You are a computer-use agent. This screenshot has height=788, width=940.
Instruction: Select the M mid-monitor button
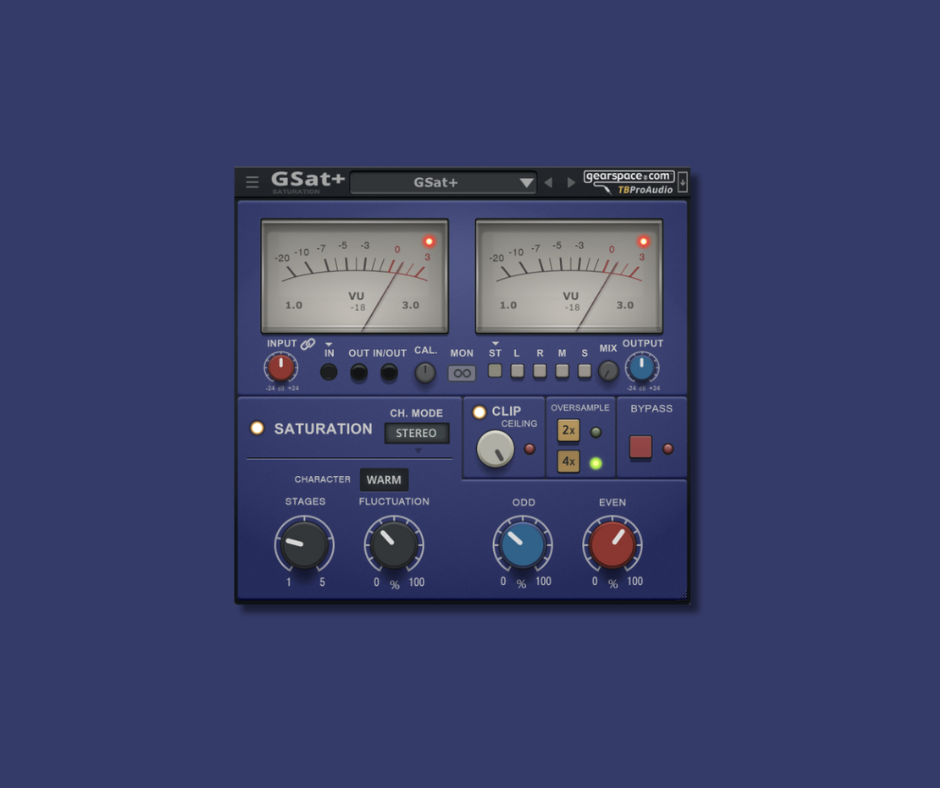point(560,370)
